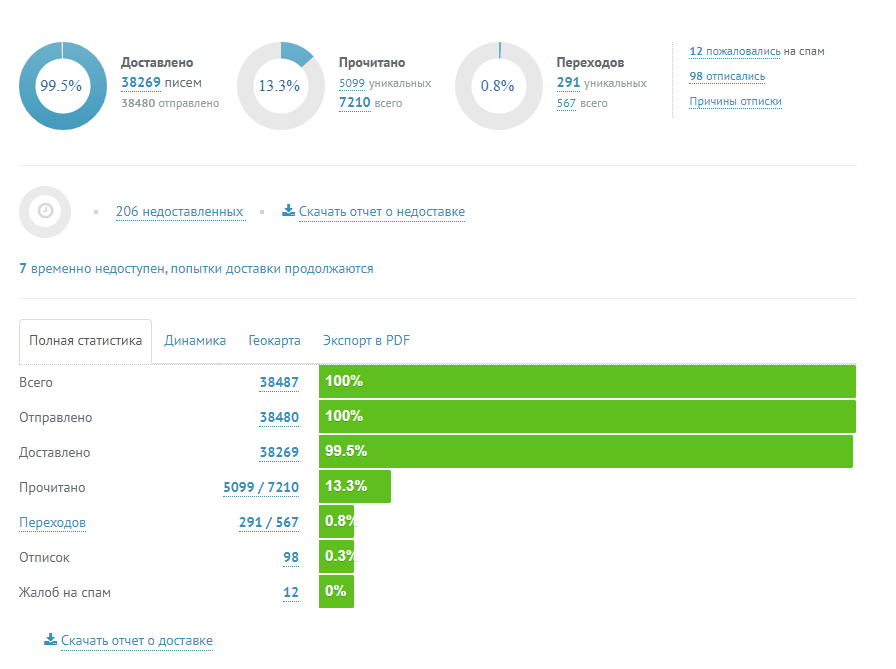Click 'Жалоб на спам' row label
Viewport: 896px width, 669px height.
pyautogui.click(x=65, y=592)
